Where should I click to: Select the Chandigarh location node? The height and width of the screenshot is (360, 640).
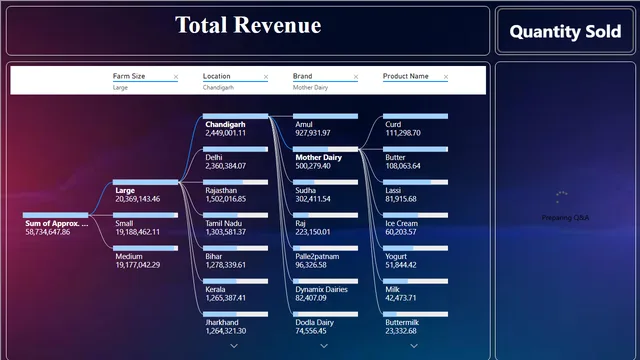coord(236,125)
